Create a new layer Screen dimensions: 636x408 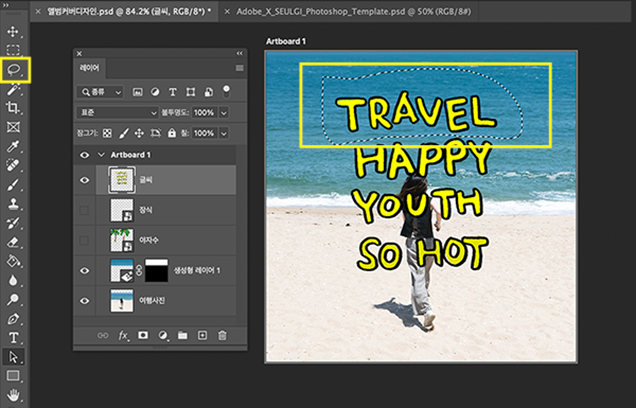[x=202, y=335]
